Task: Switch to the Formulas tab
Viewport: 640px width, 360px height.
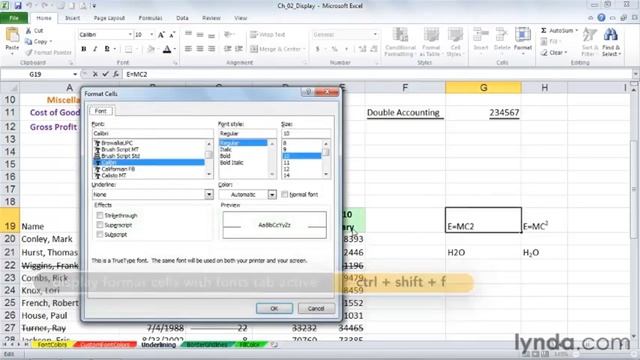Action: (150, 18)
